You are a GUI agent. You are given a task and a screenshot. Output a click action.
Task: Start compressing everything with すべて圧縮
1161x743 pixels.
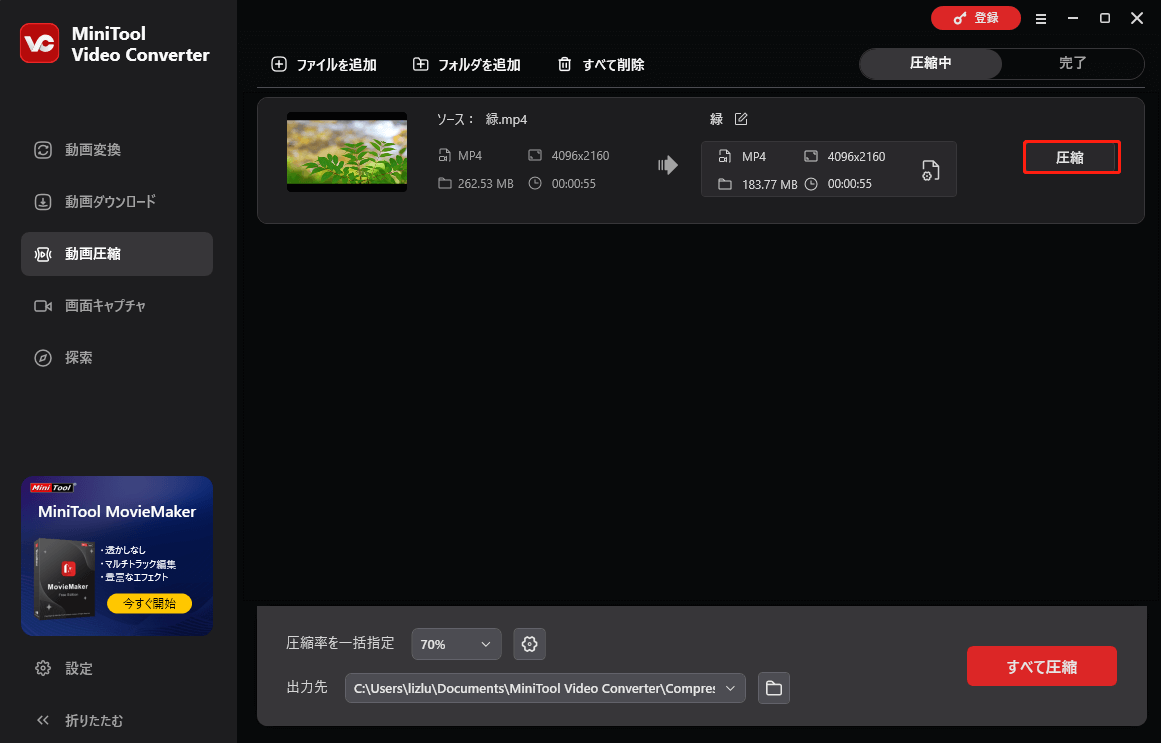tap(1041, 666)
